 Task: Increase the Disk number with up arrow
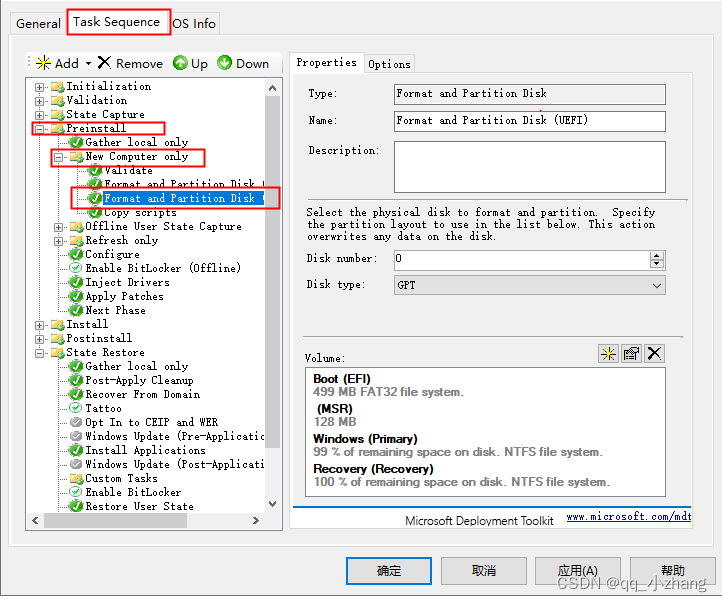coord(657,256)
